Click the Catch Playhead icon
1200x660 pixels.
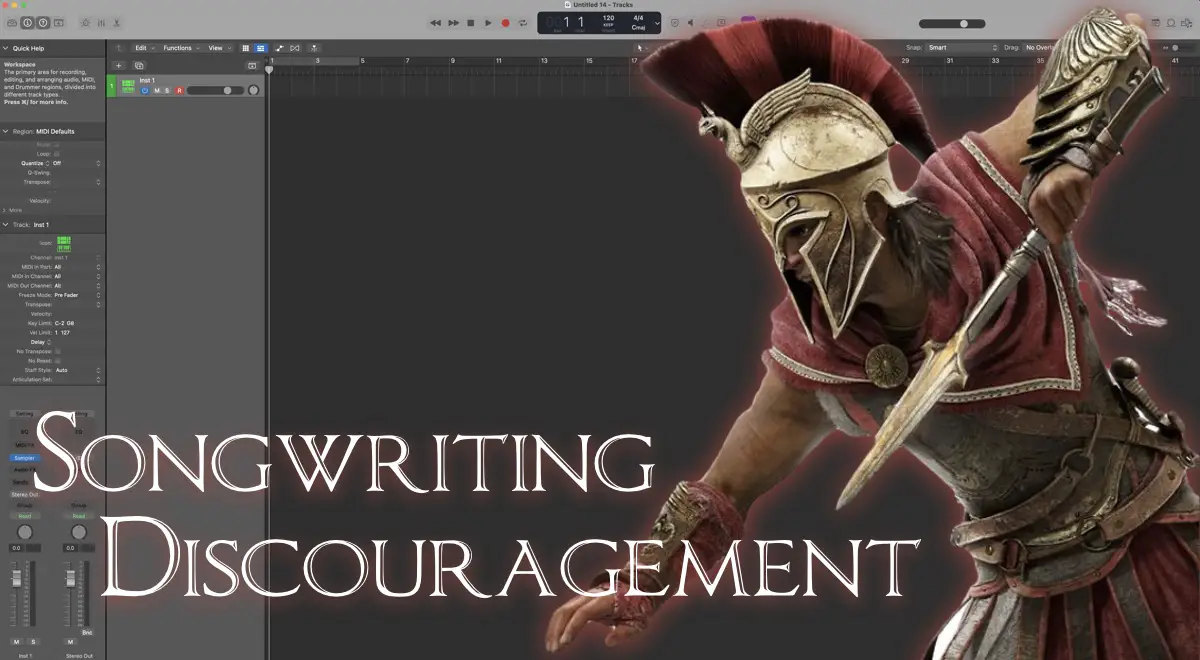click(314, 48)
